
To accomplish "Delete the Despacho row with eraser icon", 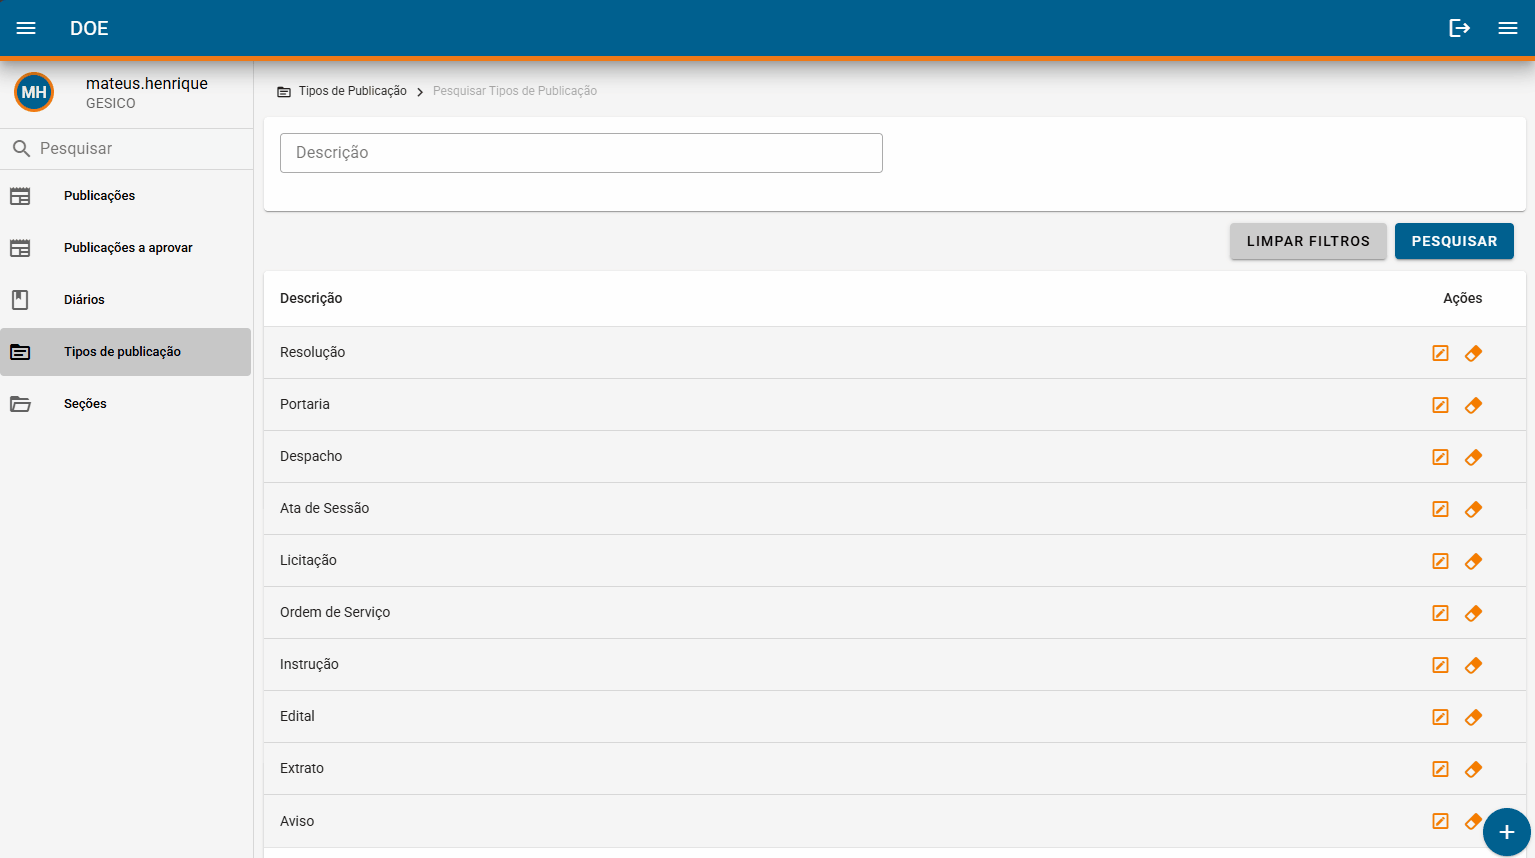I will pyautogui.click(x=1473, y=457).
